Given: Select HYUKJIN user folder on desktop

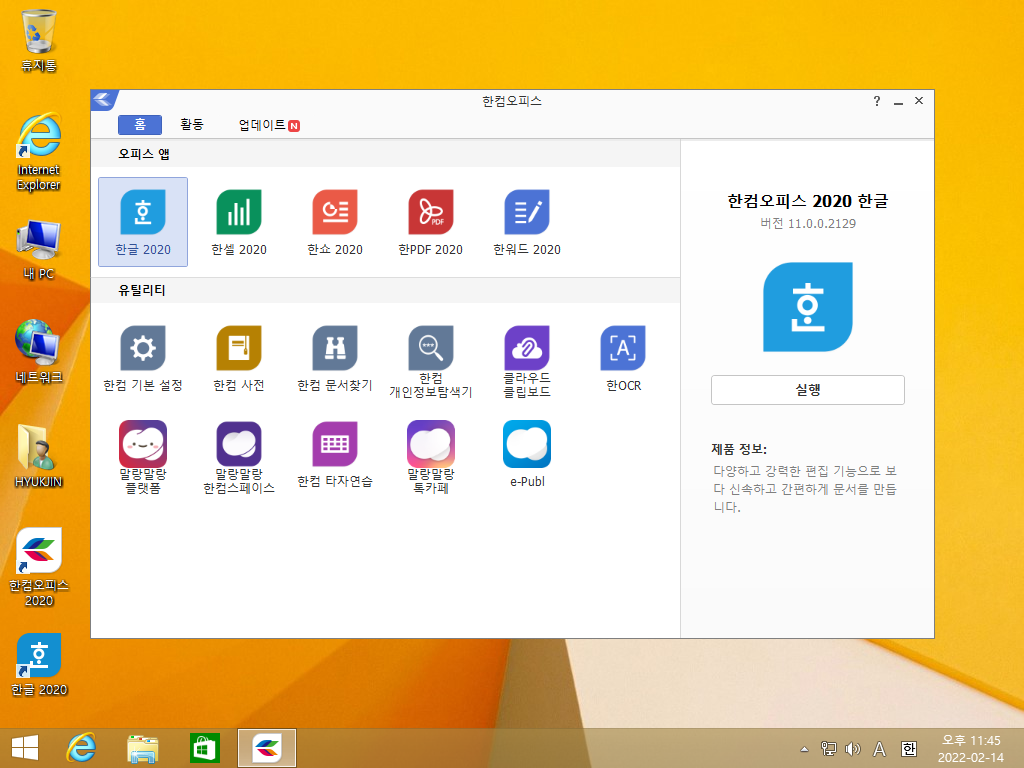Looking at the screenshot, I should pos(39,456).
